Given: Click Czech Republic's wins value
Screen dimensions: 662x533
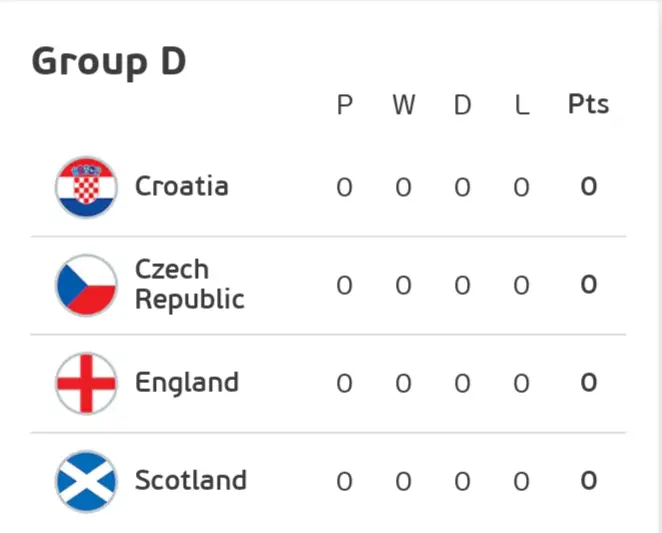Looking at the screenshot, I should [x=403, y=285].
